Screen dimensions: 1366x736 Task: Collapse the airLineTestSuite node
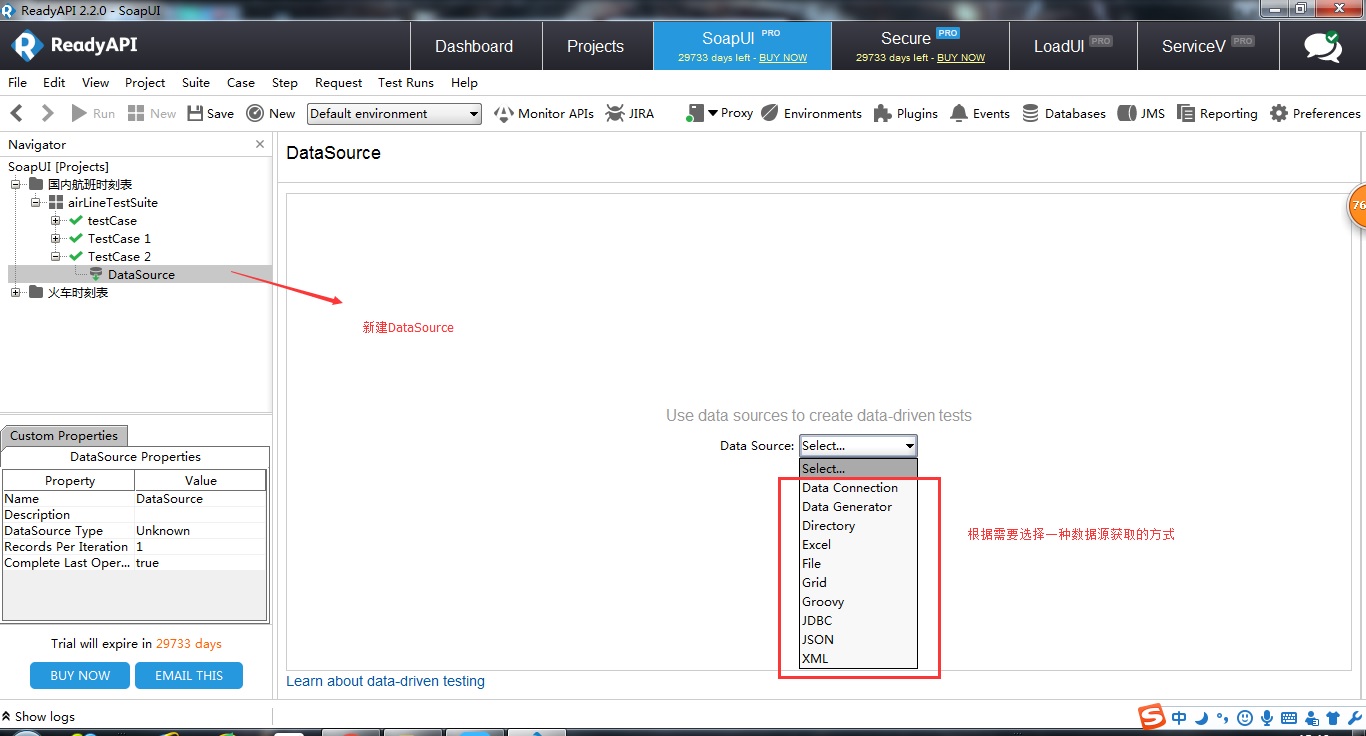[x=36, y=202]
